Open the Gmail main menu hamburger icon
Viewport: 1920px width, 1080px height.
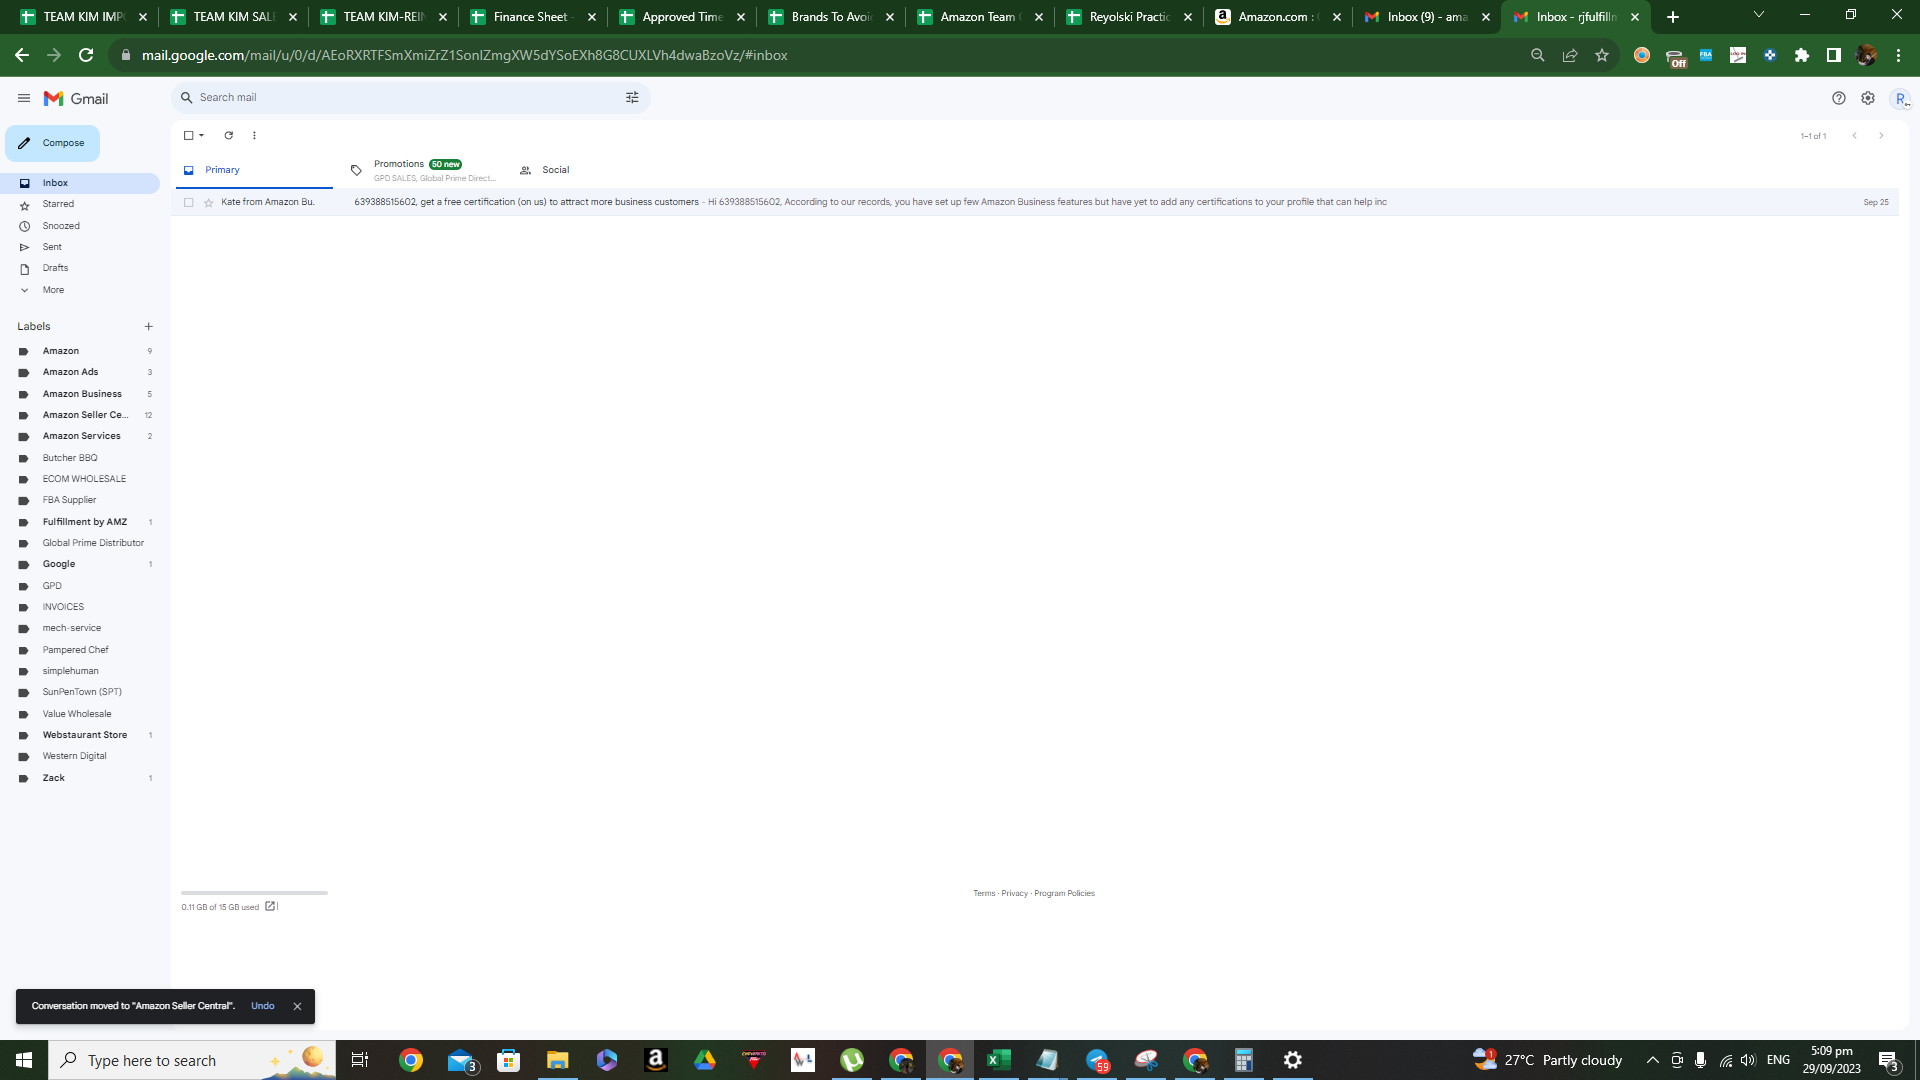point(24,98)
